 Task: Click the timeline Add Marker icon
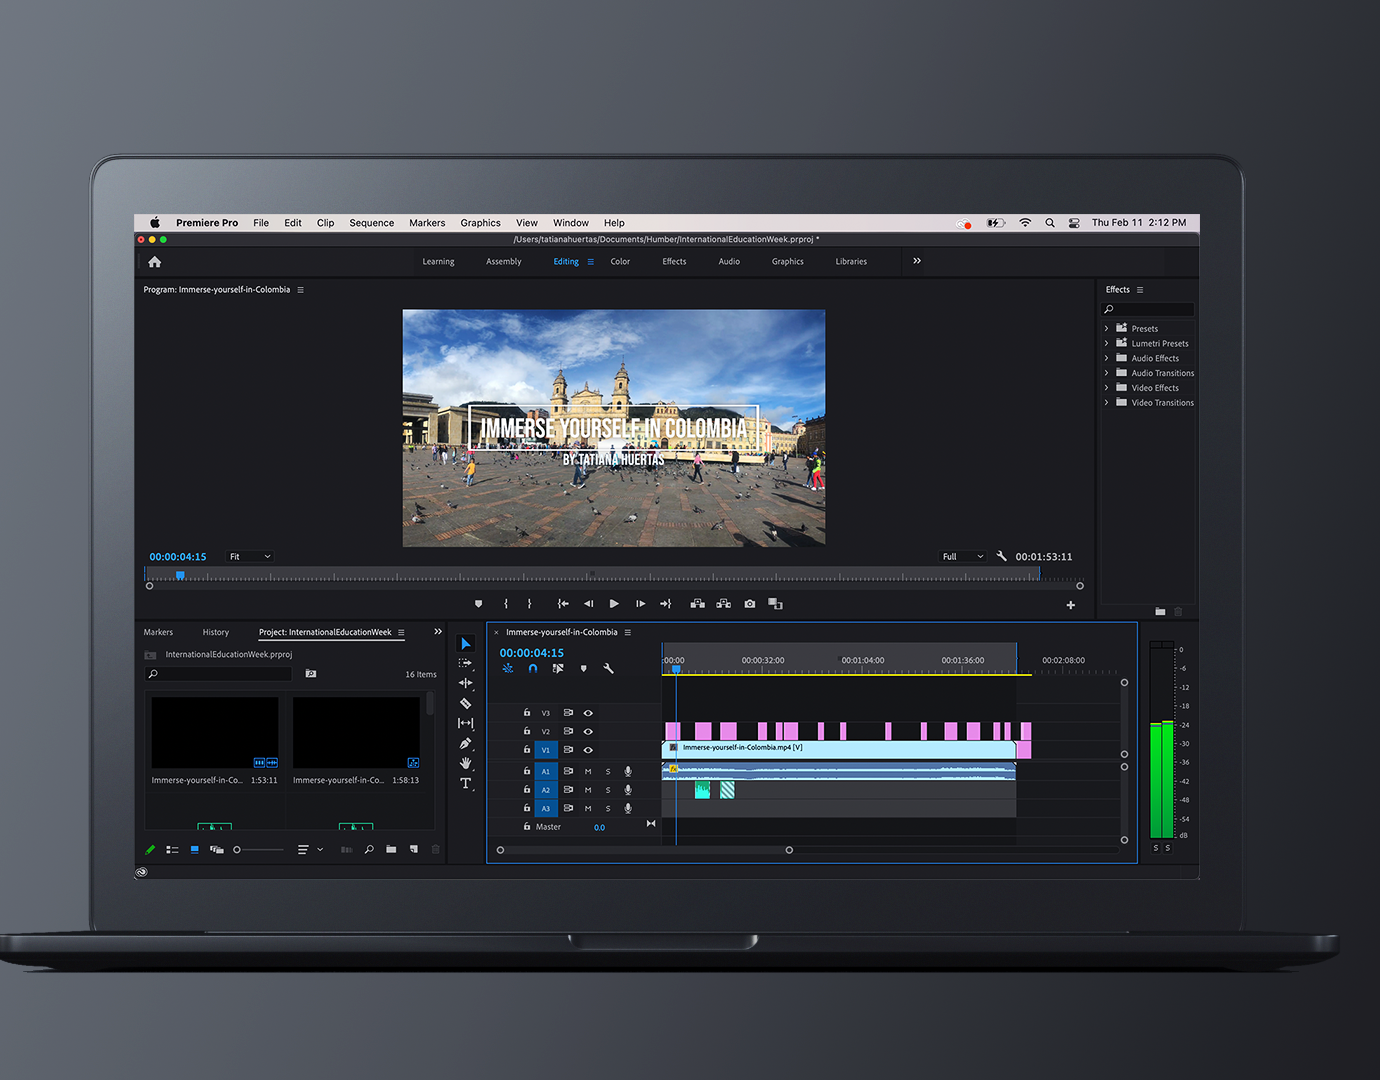pos(583,668)
